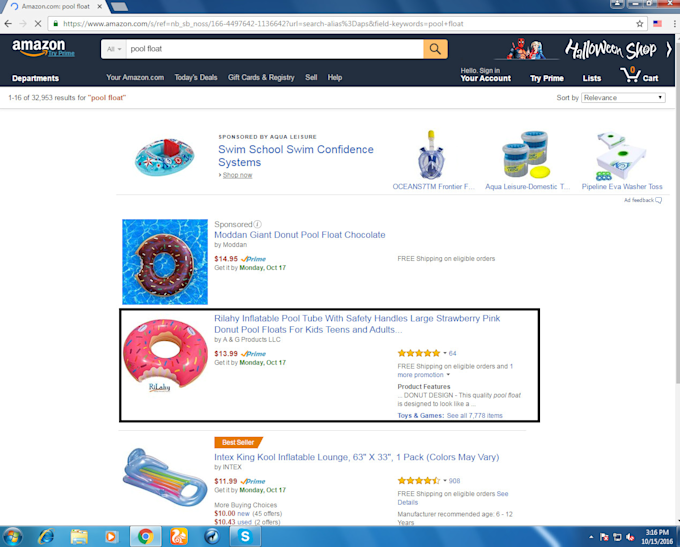Stop page loading with the X button
680x547 pixels.
(x=38, y=24)
